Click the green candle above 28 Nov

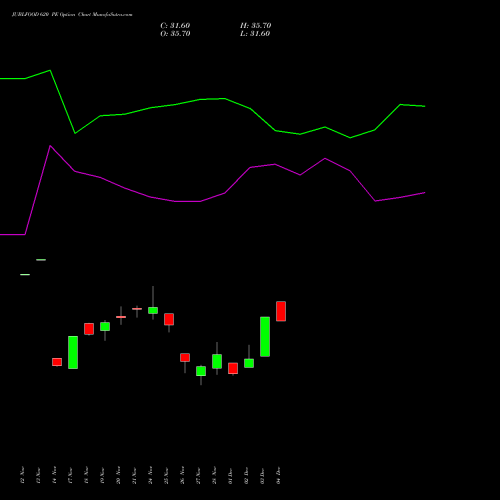click(217, 361)
